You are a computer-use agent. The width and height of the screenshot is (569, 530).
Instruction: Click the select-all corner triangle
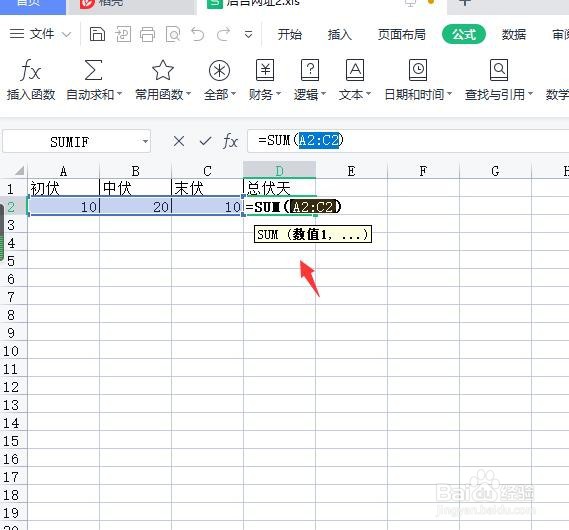point(19,170)
